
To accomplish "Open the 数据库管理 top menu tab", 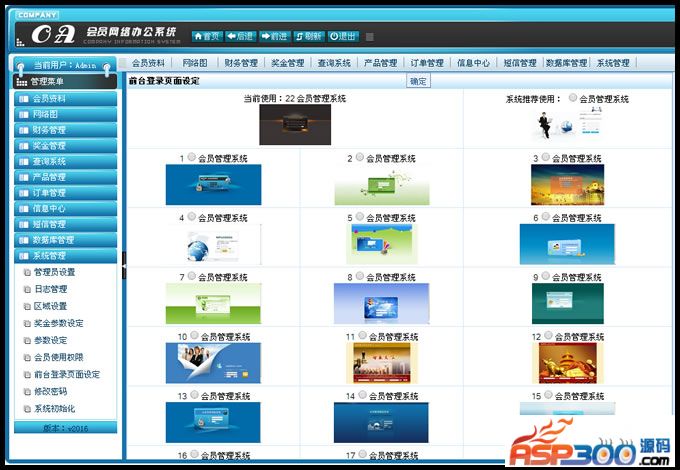I will point(566,63).
